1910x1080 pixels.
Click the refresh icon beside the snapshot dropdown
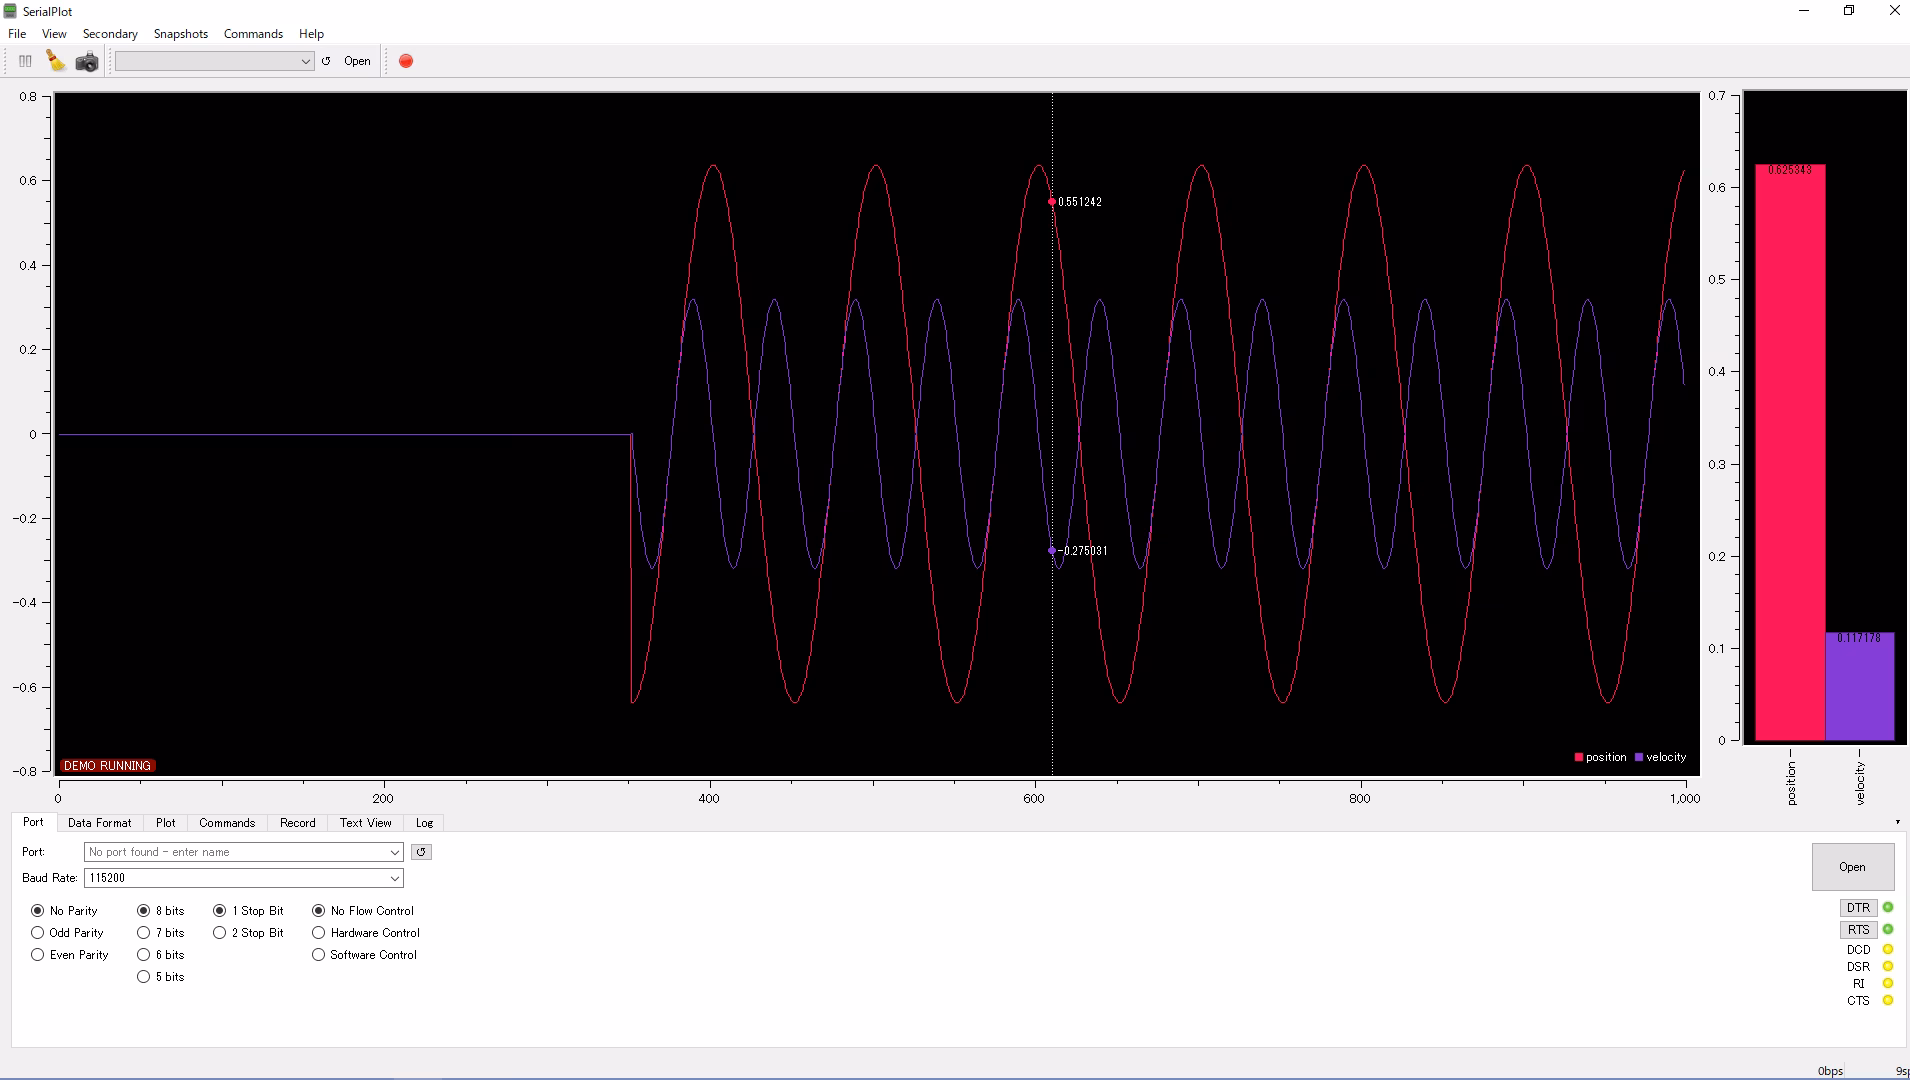pos(326,61)
